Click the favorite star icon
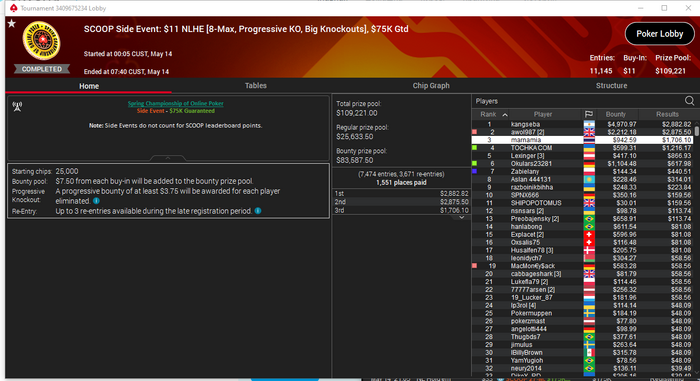The width and height of the screenshot is (700, 381). click(x=12, y=23)
